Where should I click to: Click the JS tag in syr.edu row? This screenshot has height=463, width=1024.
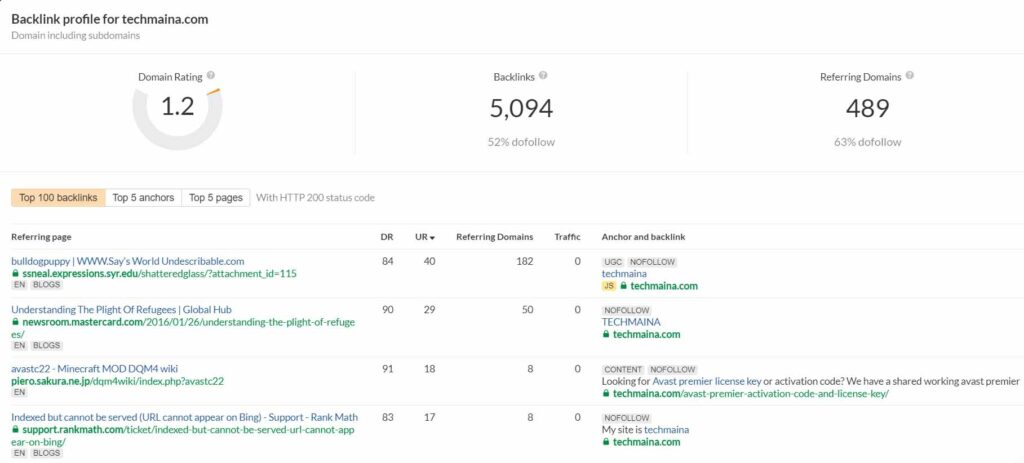click(609, 286)
